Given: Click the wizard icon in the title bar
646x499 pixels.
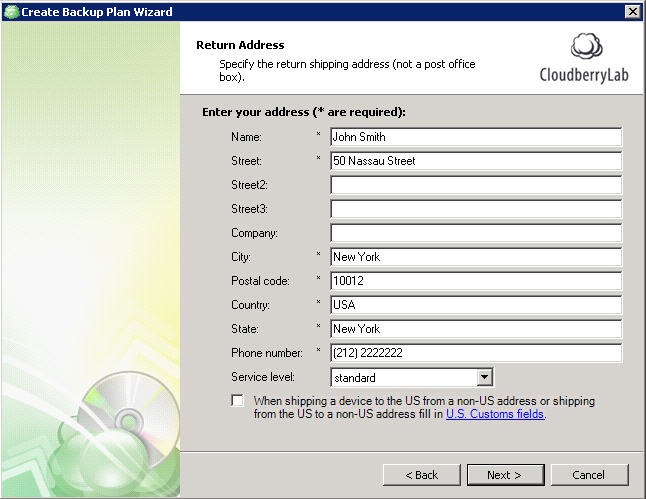Looking at the screenshot, I should click(x=11, y=12).
